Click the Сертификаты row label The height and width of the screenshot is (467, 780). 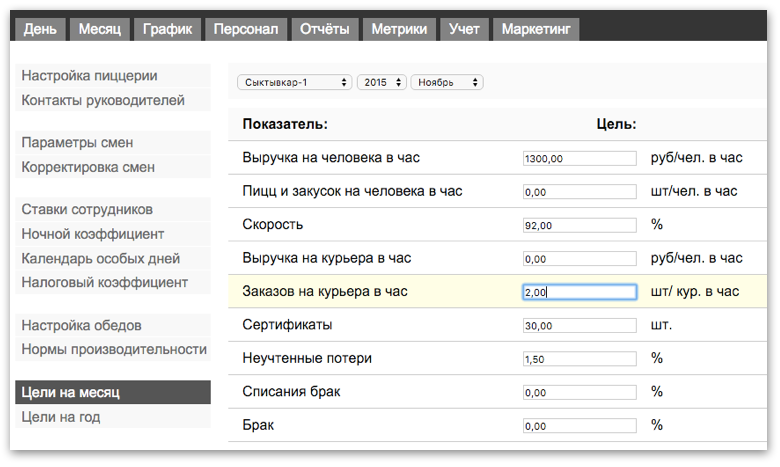288,325
